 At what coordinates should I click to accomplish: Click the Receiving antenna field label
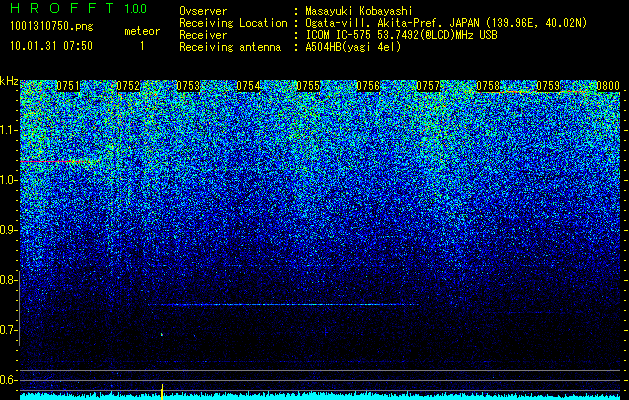(x=230, y=47)
